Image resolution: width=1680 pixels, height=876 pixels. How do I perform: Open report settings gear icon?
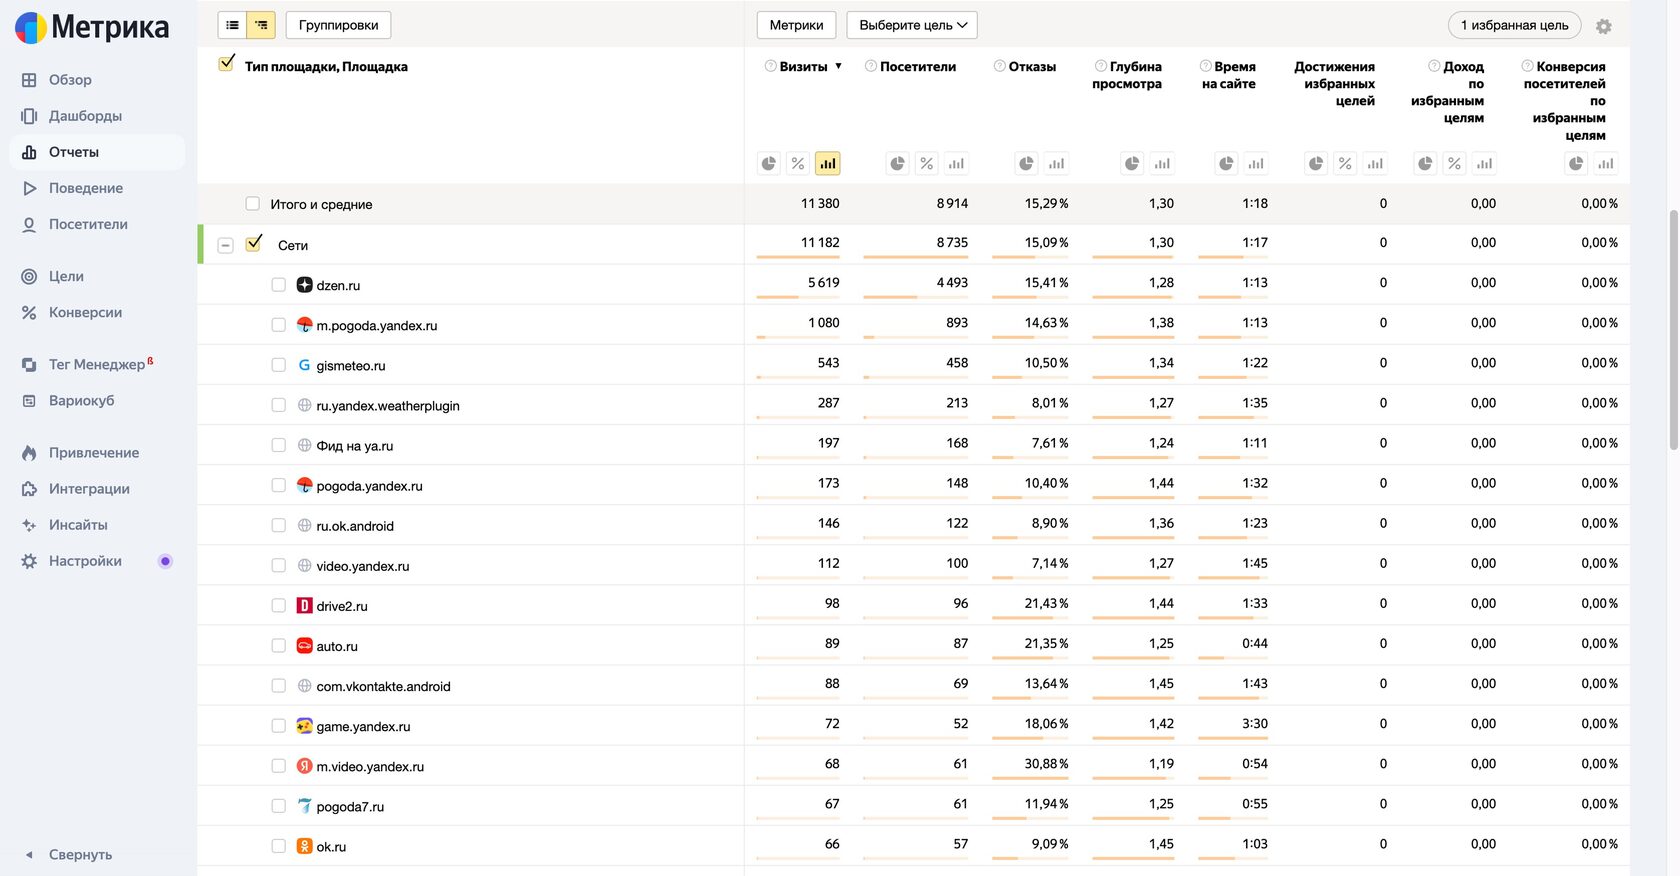[x=1604, y=26]
